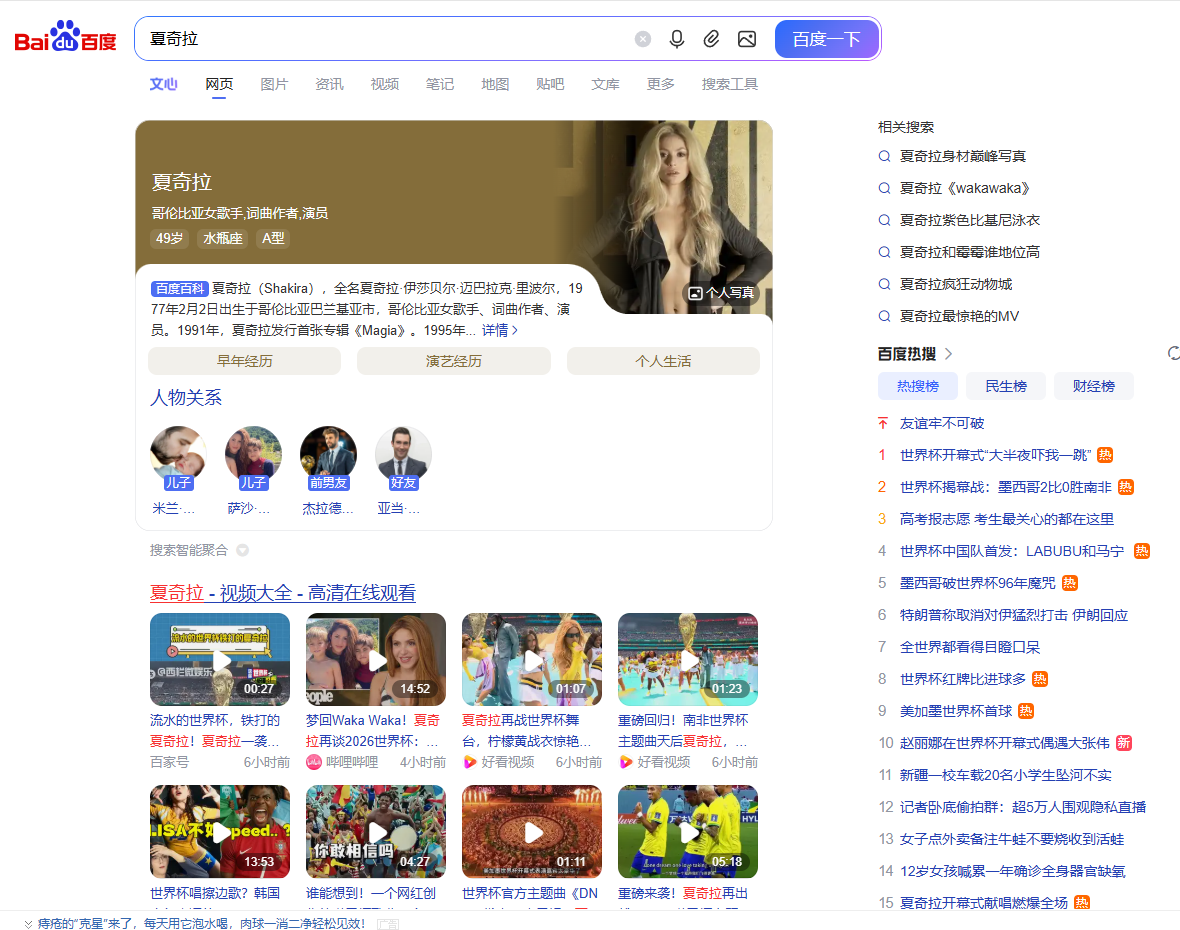Open 搜索工具 options
Screen dimensions: 1180x930
[729, 84]
